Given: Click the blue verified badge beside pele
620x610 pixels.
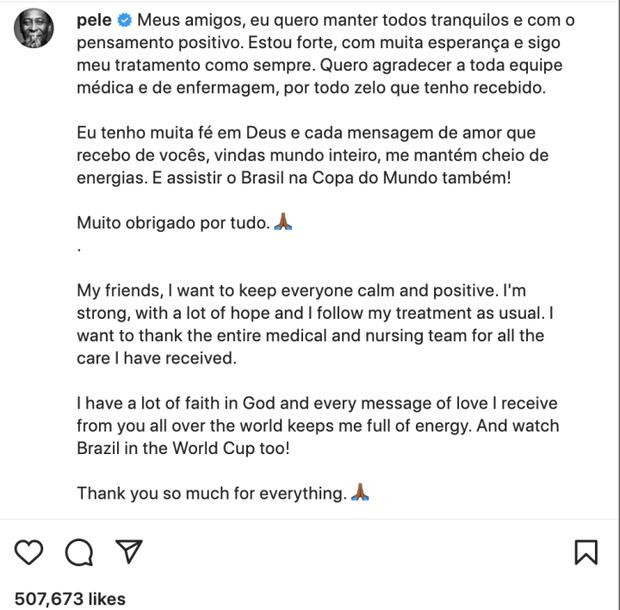Looking at the screenshot, I should 125,20.
